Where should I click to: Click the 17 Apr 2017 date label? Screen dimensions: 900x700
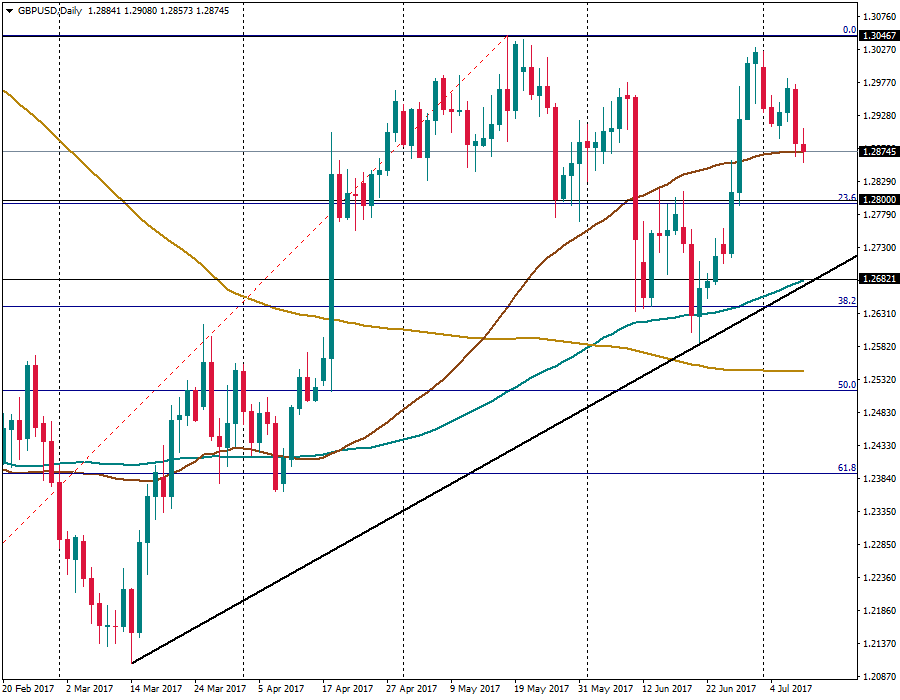[347, 689]
